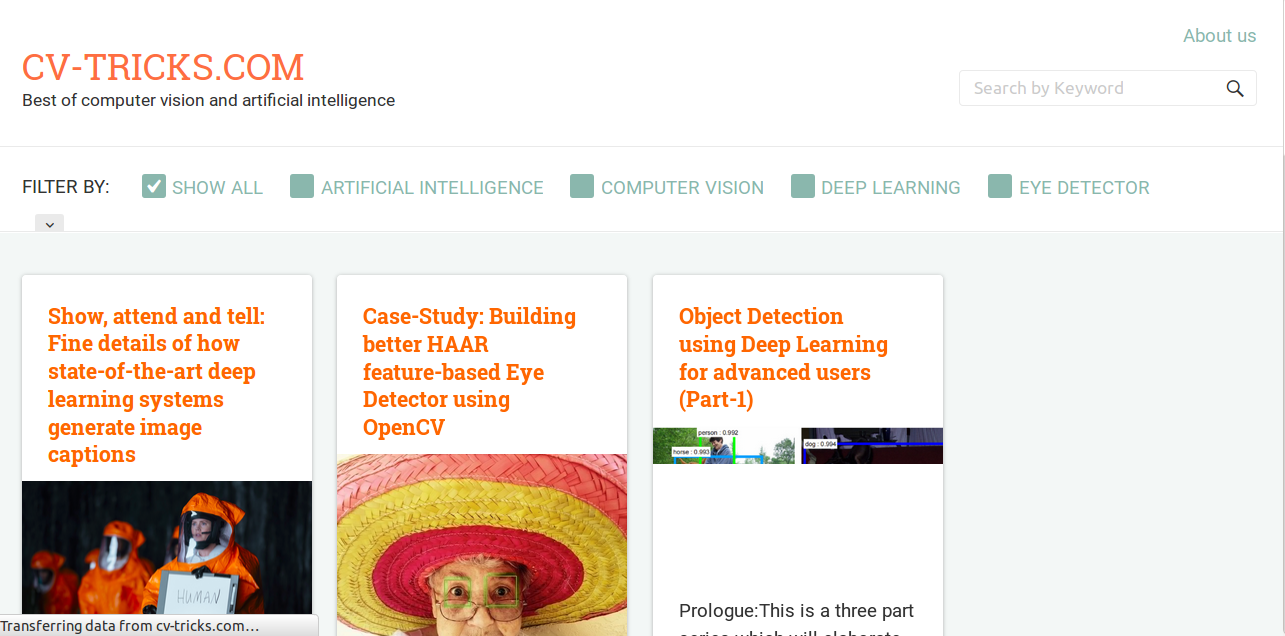Open Object Detection using Deep Learning article

(783, 358)
